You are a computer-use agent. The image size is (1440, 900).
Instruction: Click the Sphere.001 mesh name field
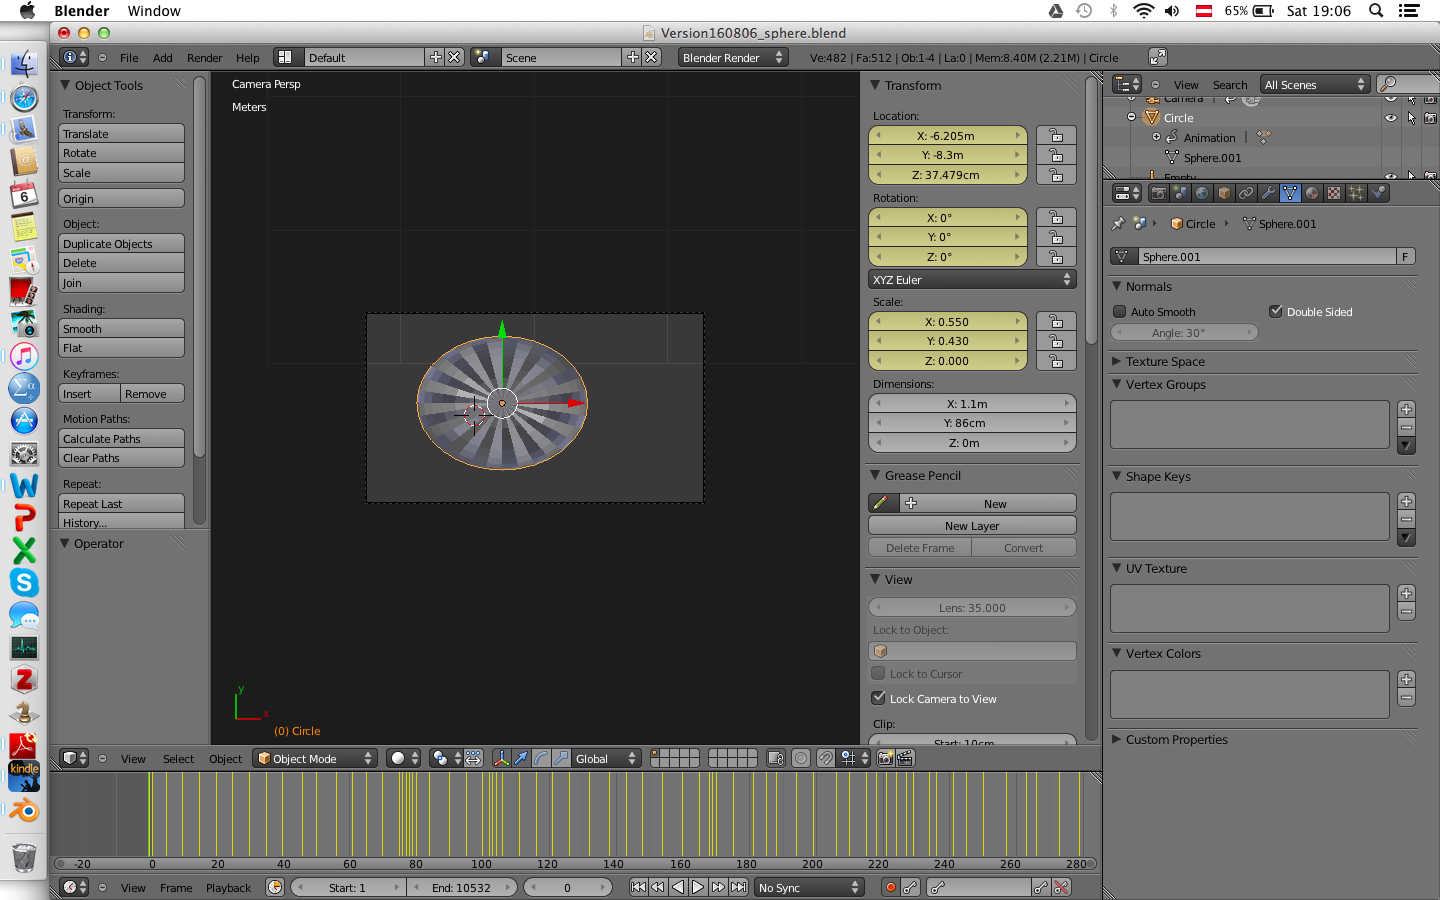[1267, 256]
